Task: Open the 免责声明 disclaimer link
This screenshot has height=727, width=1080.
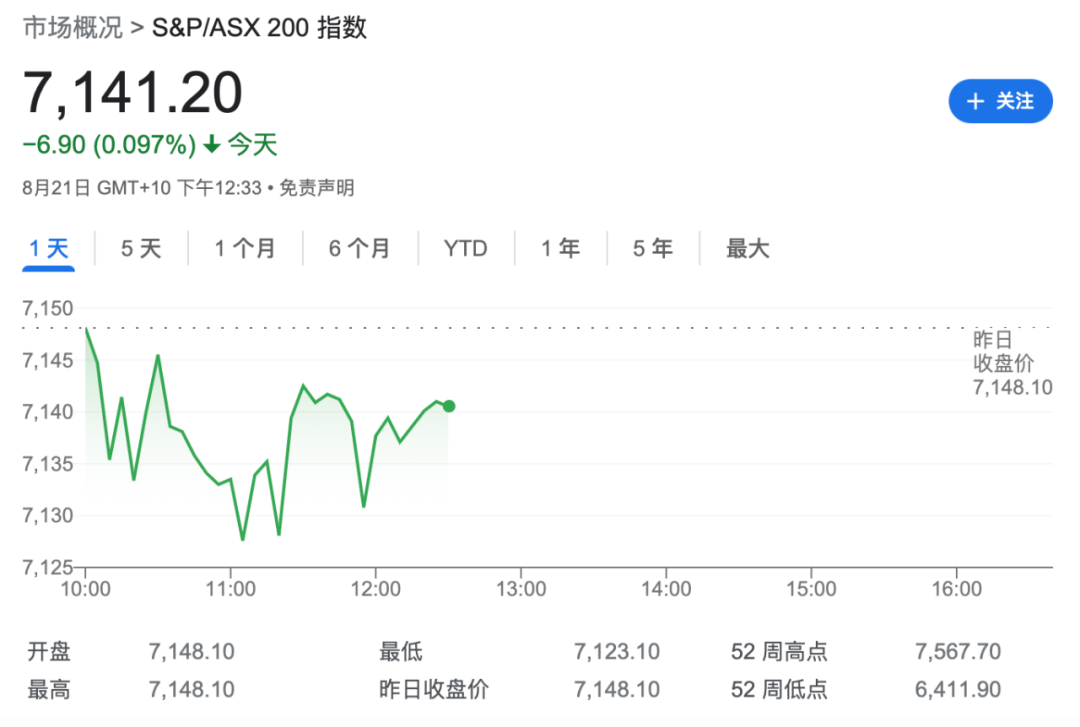Action: point(316,187)
